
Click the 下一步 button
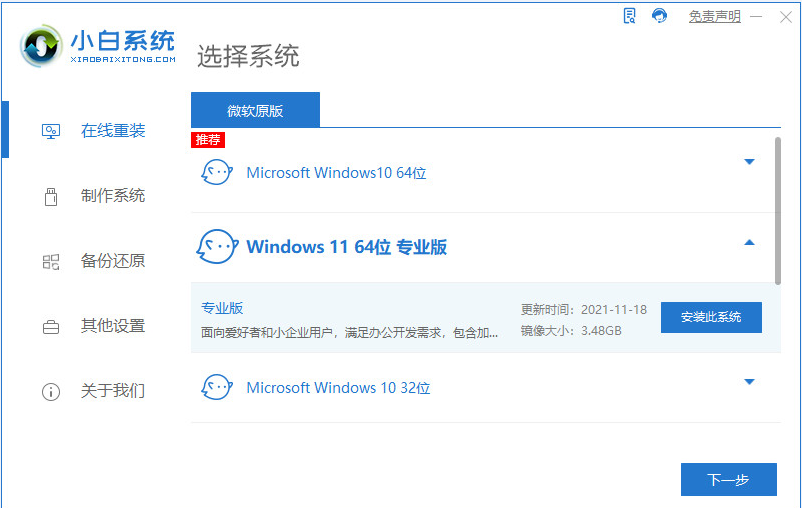tap(728, 479)
